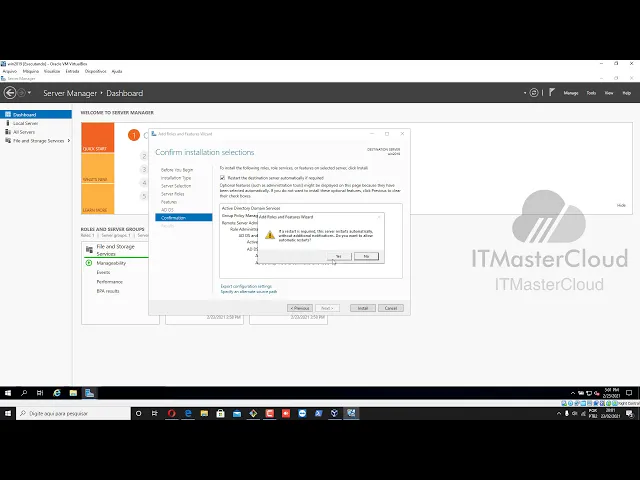Open the notifications flag in Server Manager
Image resolution: width=640 pixels, height=480 pixels.
click(x=552, y=93)
